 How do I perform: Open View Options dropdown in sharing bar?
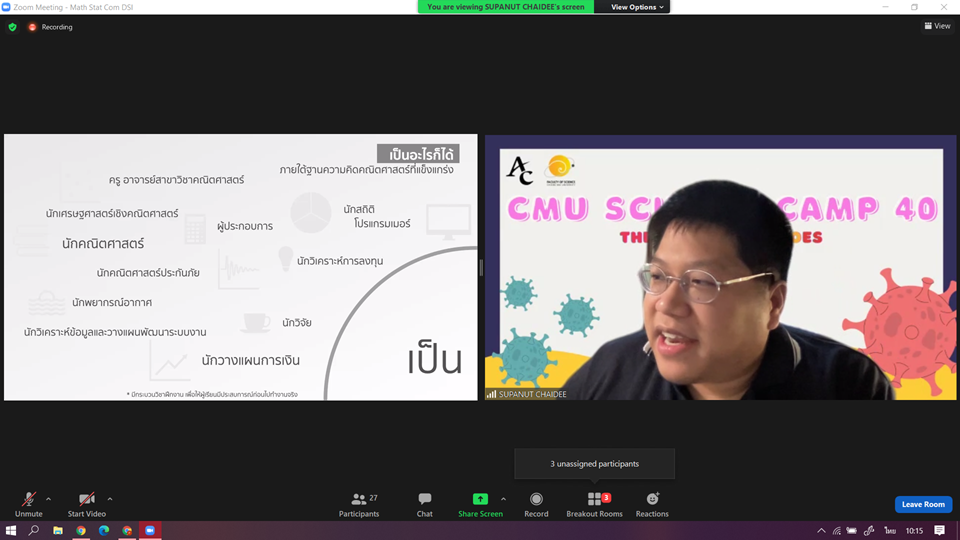click(x=636, y=7)
